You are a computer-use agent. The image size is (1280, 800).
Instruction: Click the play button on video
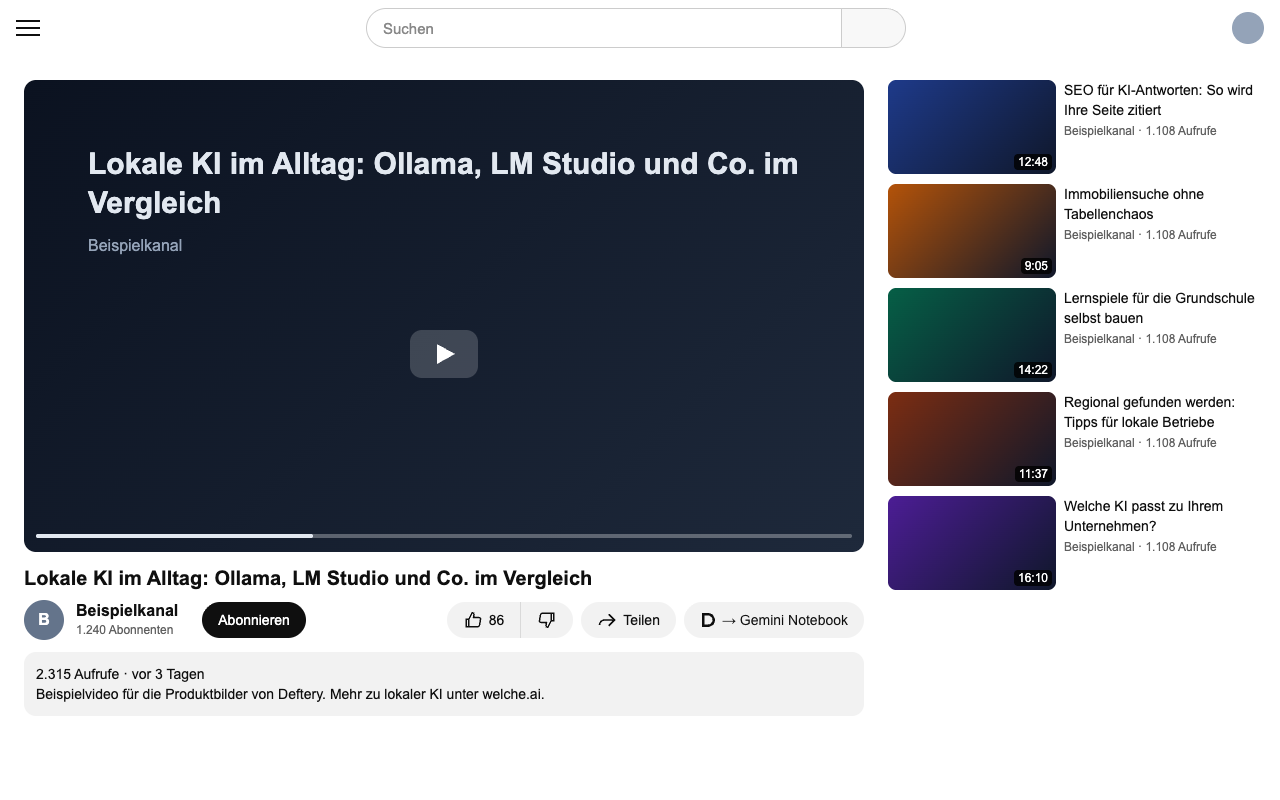pos(444,354)
